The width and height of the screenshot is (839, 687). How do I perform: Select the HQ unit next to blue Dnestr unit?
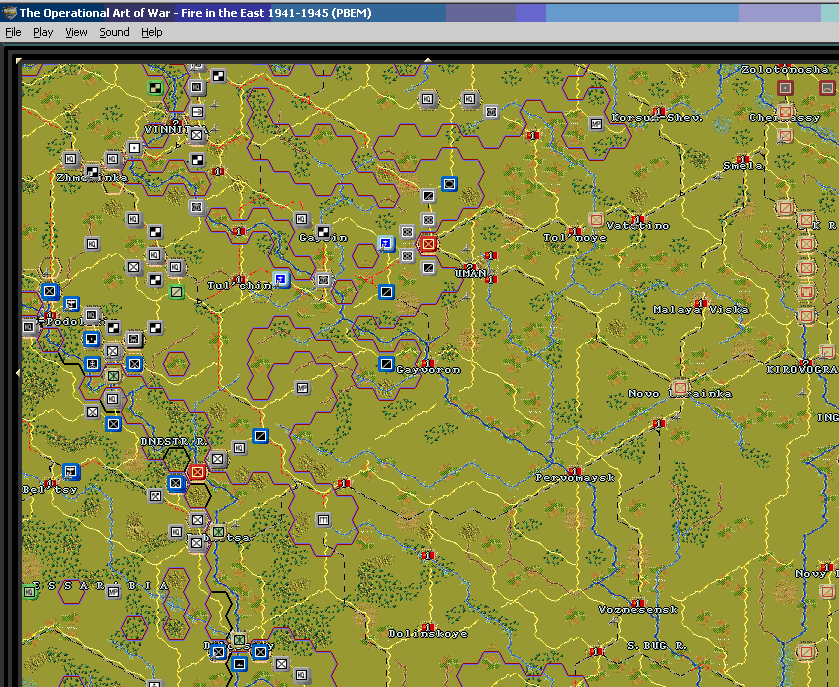(239, 448)
